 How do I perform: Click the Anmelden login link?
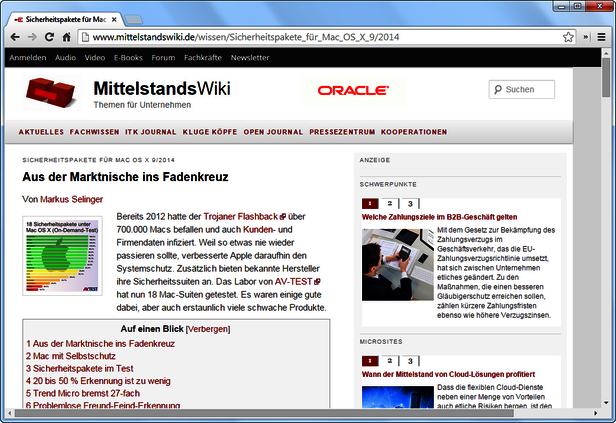pyautogui.click(x=27, y=58)
